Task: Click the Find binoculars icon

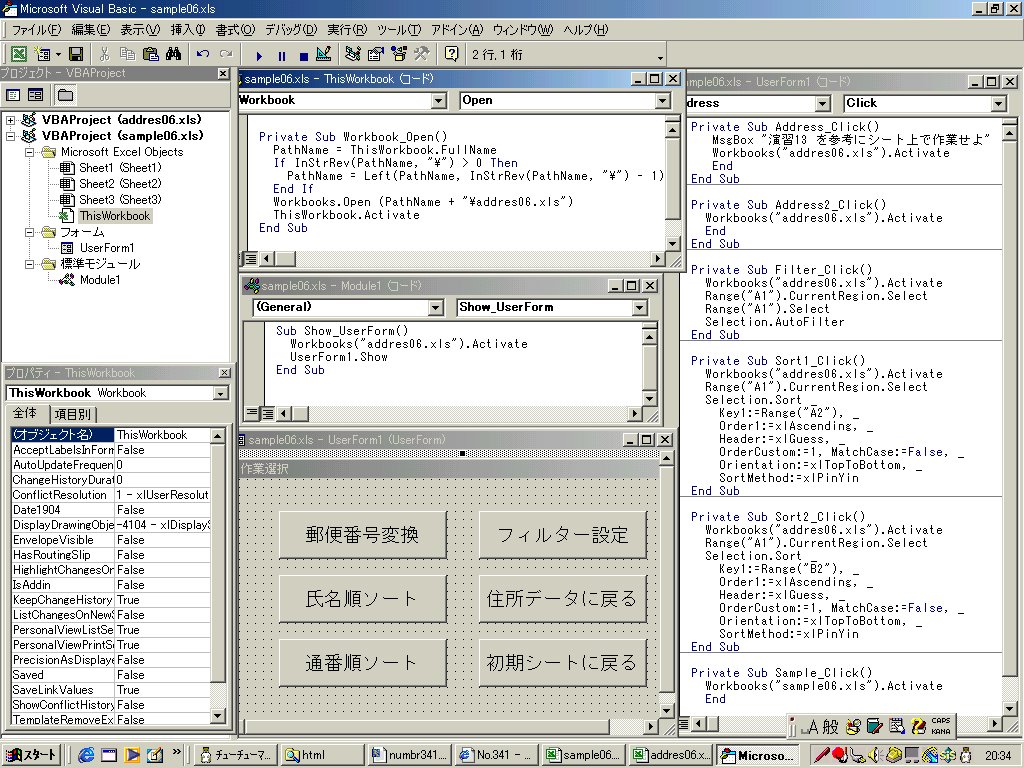Action: pyautogui.click(x=173, y=54)
